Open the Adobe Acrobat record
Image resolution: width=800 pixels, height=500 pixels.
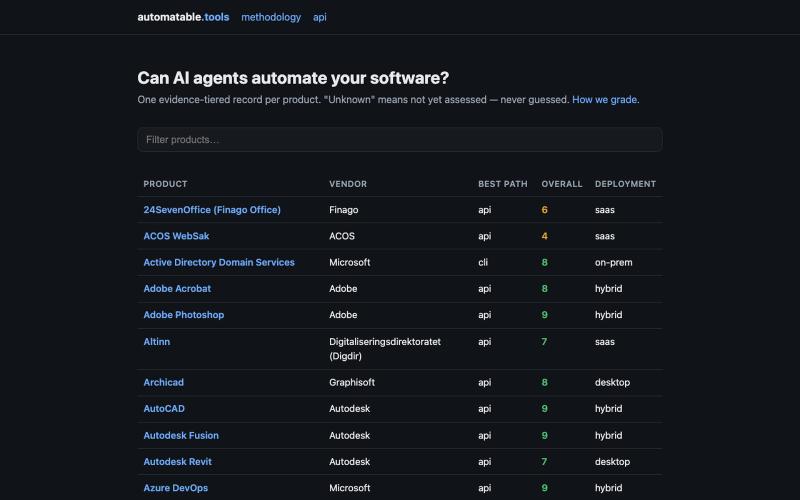pos(177,288)
